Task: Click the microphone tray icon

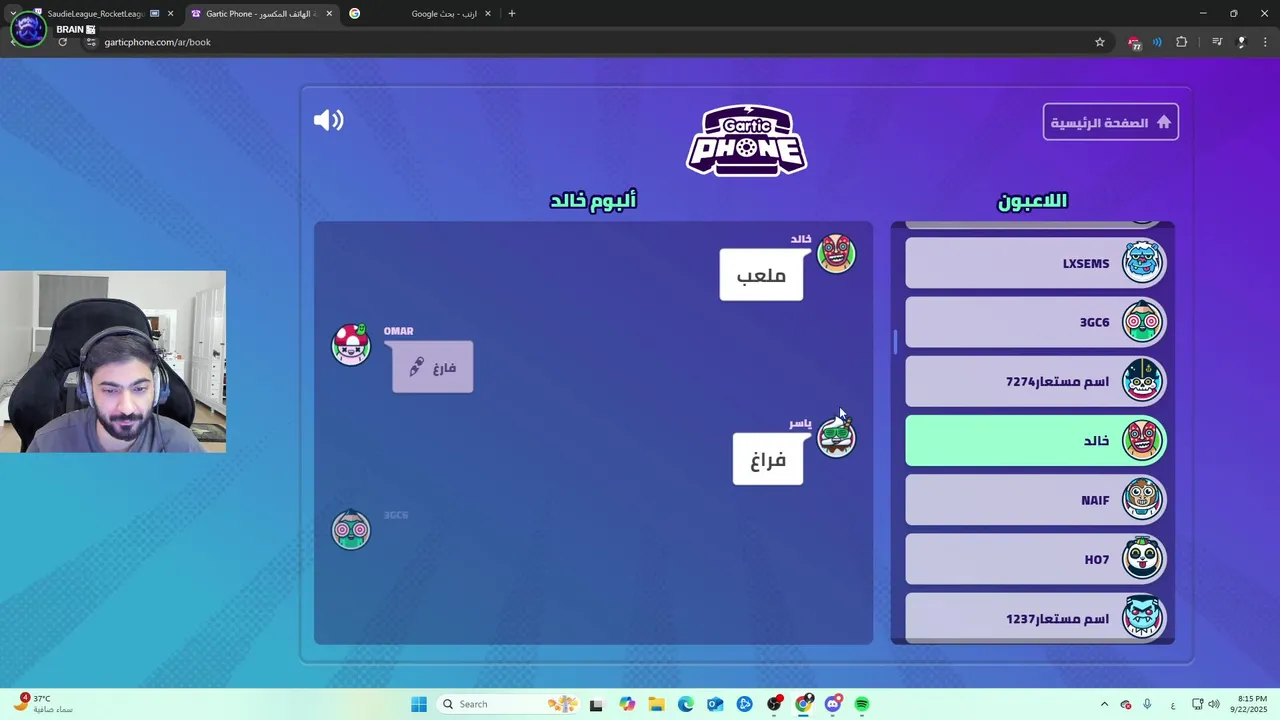Action: (x=1147, y=704)
